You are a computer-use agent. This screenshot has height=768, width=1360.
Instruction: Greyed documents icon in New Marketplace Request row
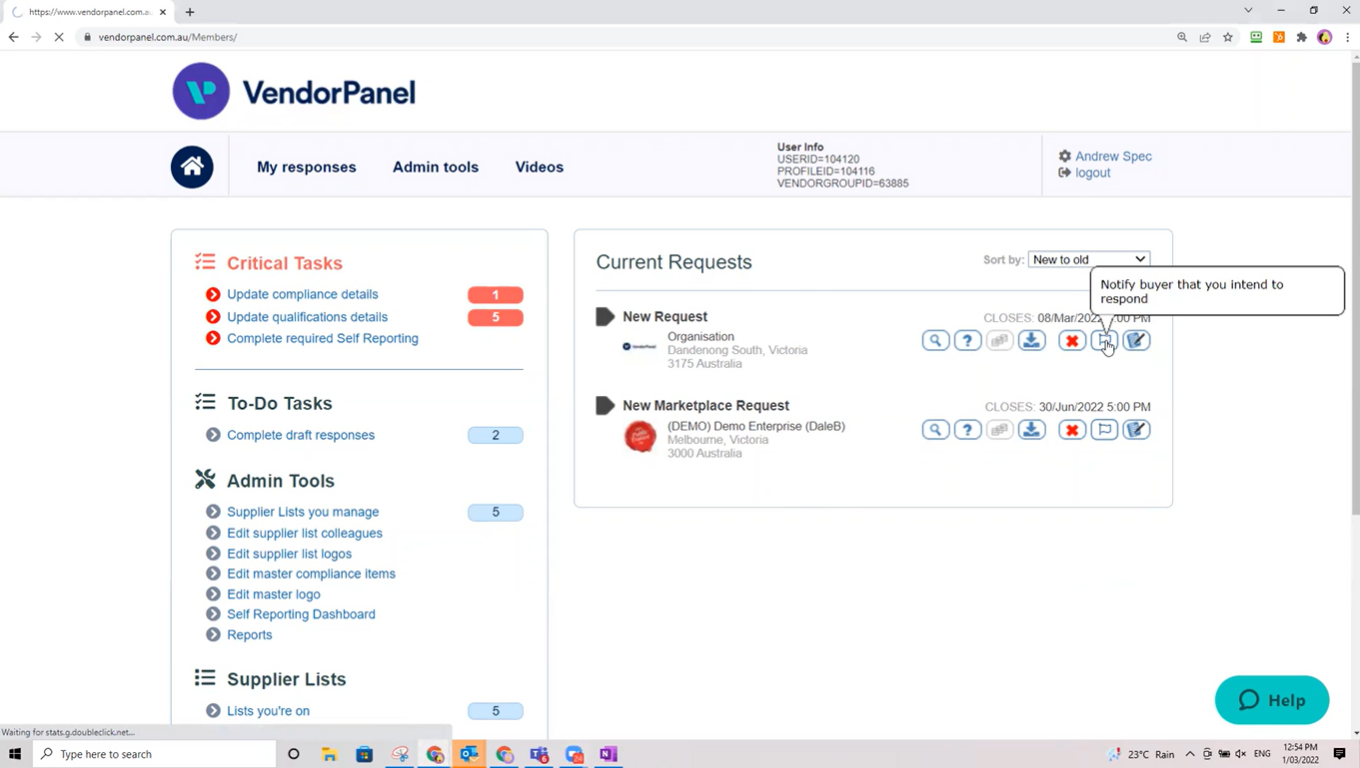click(999, 430)
